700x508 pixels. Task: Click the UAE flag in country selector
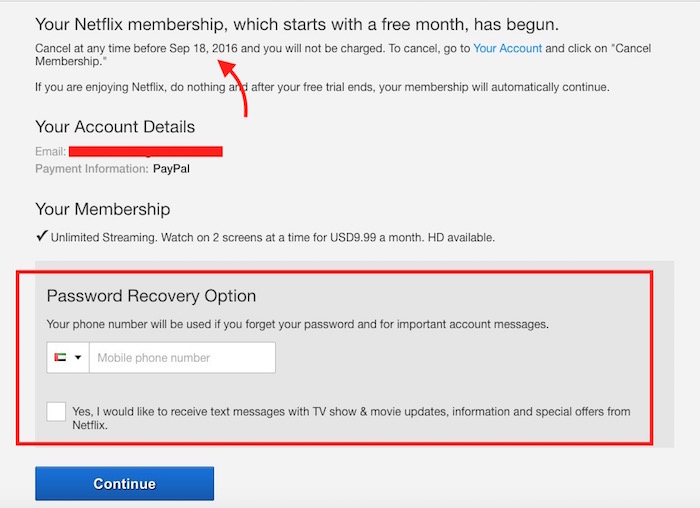tap(59, 358)
